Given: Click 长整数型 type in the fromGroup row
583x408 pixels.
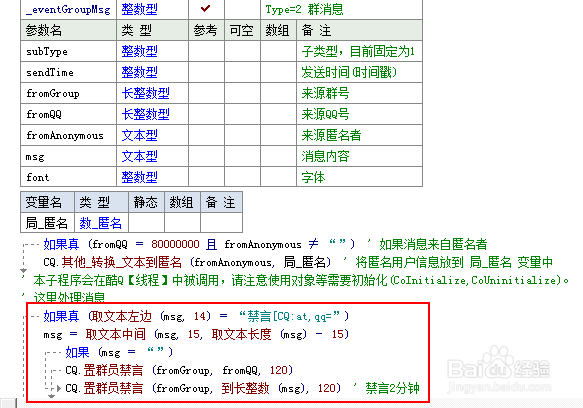Looking at the screenshot, I should point(145,93).
